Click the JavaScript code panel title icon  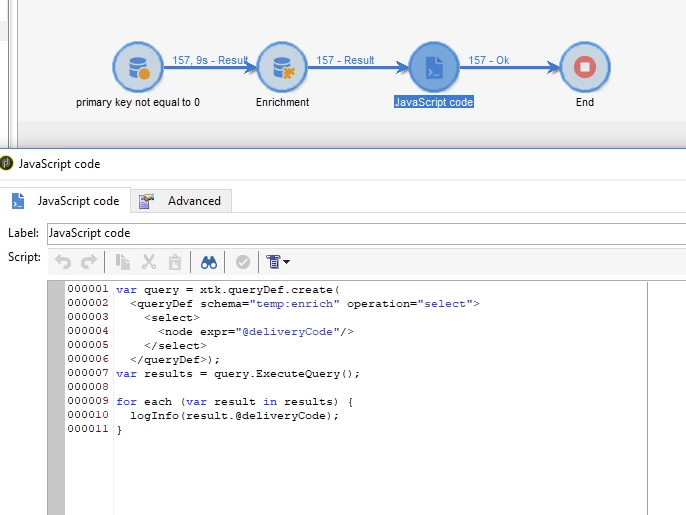pos(6,164)
